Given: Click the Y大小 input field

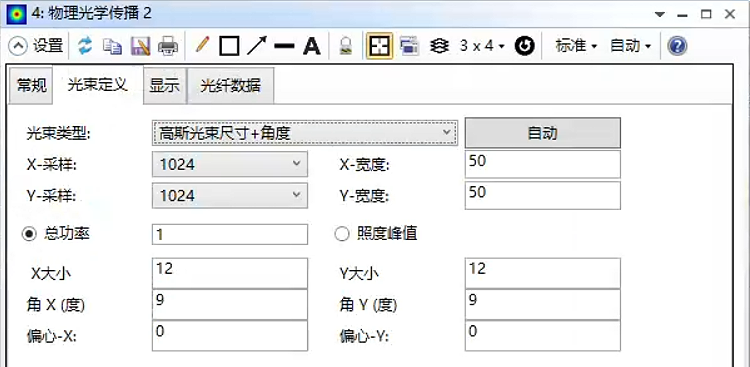Looking at the screenshot, I should 542,273.
